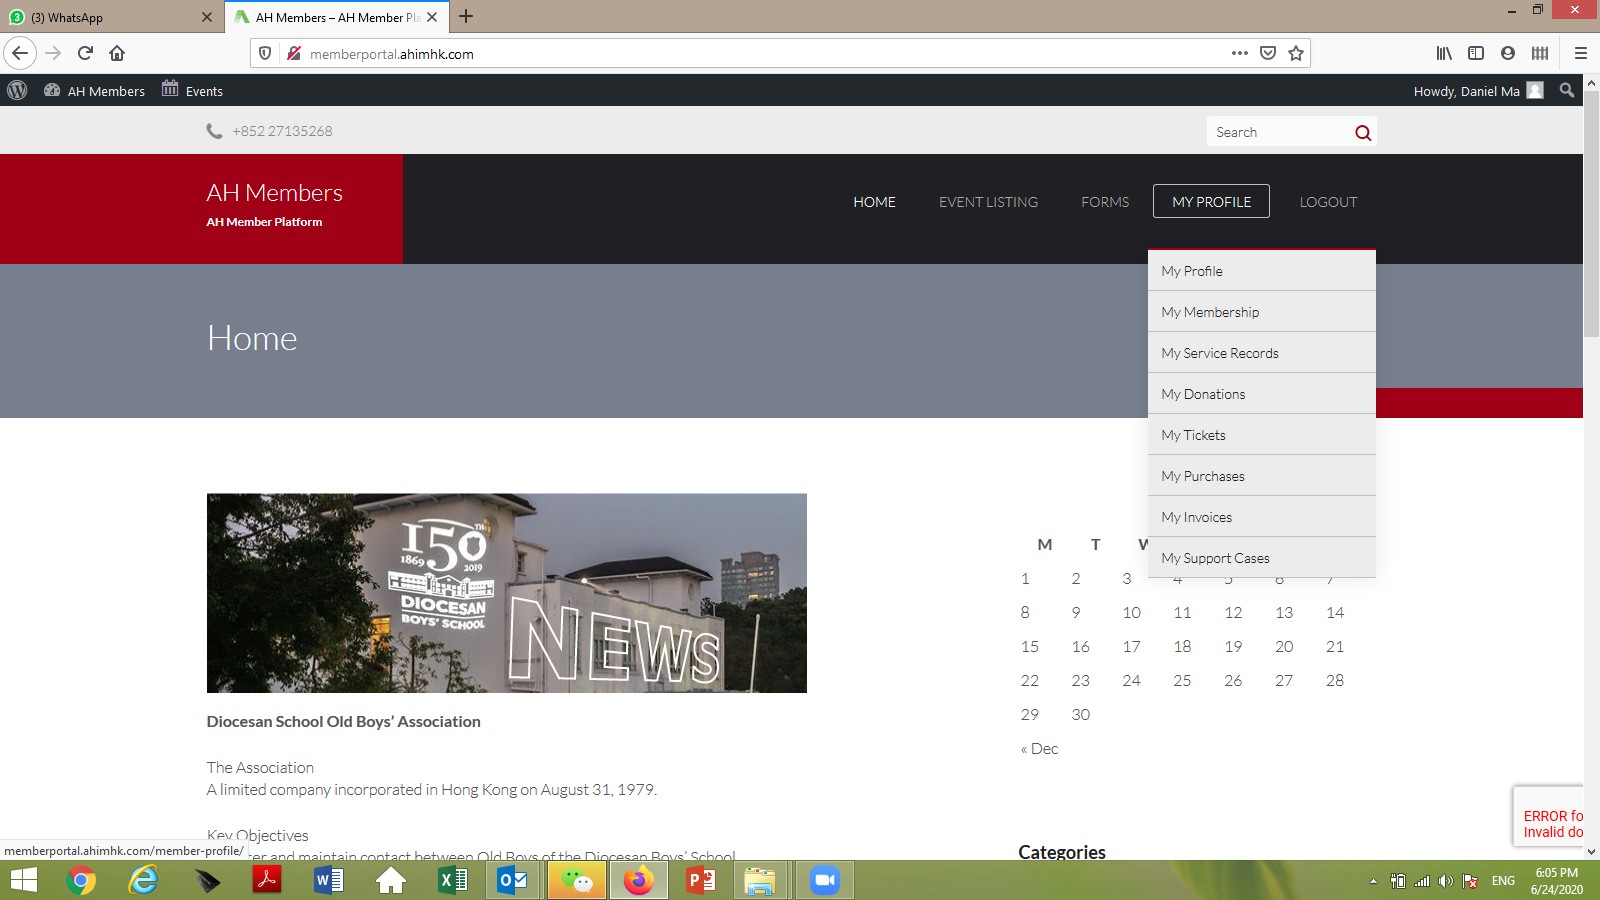
Task: Open My Purchases entry
Action: 1262,476
